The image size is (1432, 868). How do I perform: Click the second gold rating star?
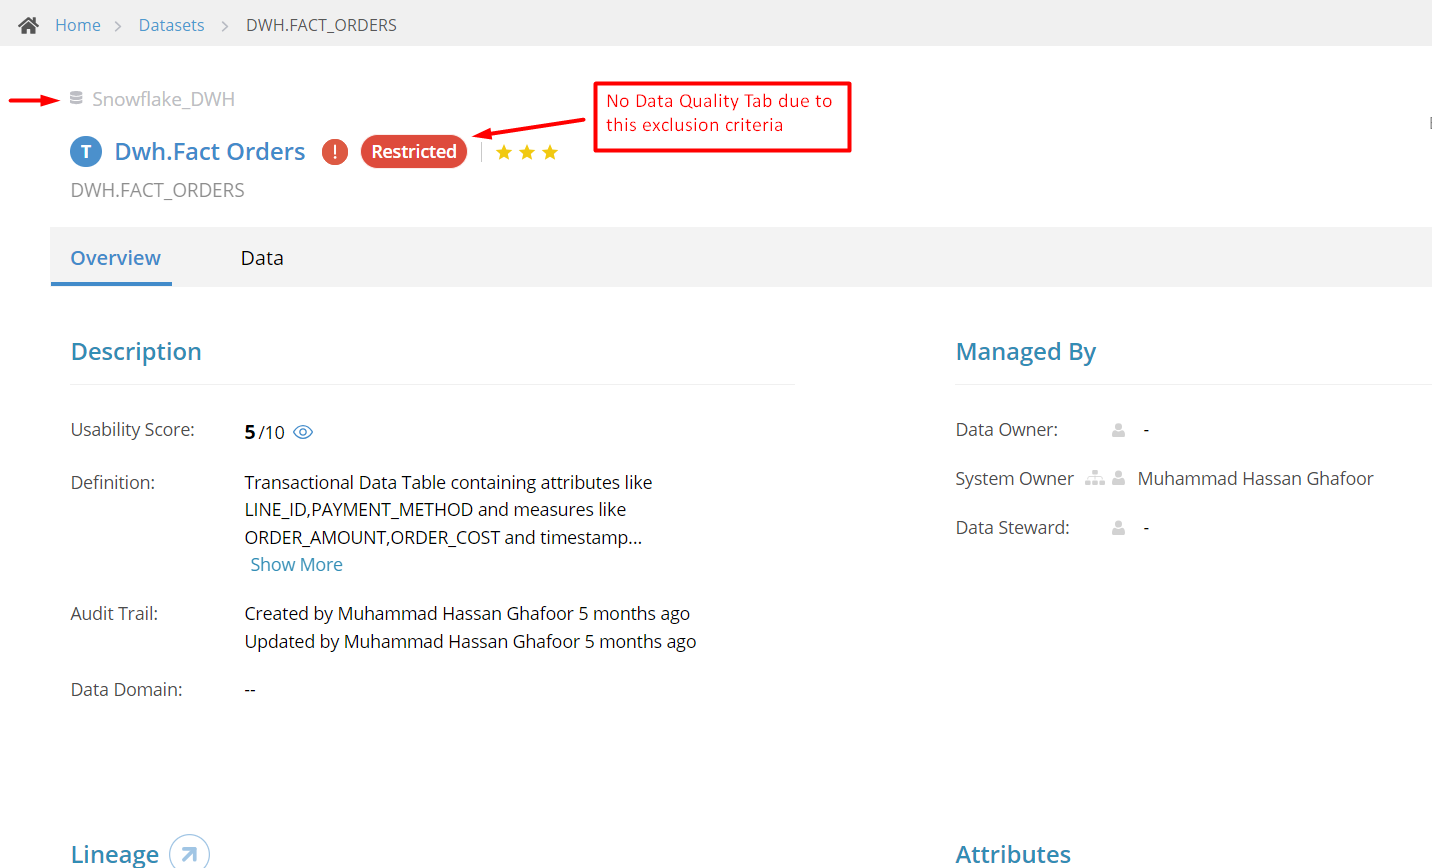pos(527,152)
